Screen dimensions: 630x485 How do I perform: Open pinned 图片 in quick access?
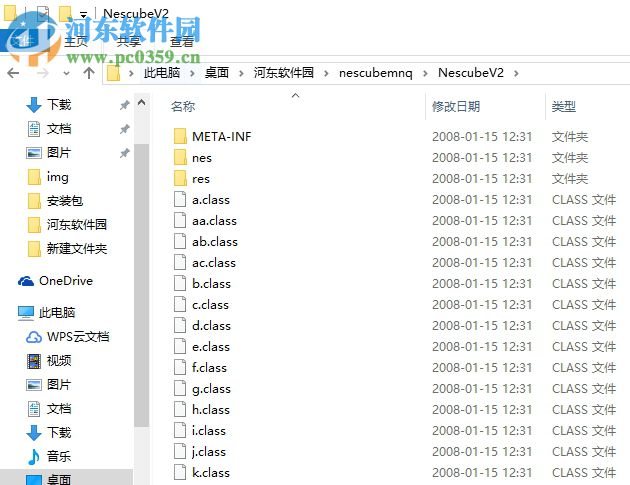click(x=59, y=153)
